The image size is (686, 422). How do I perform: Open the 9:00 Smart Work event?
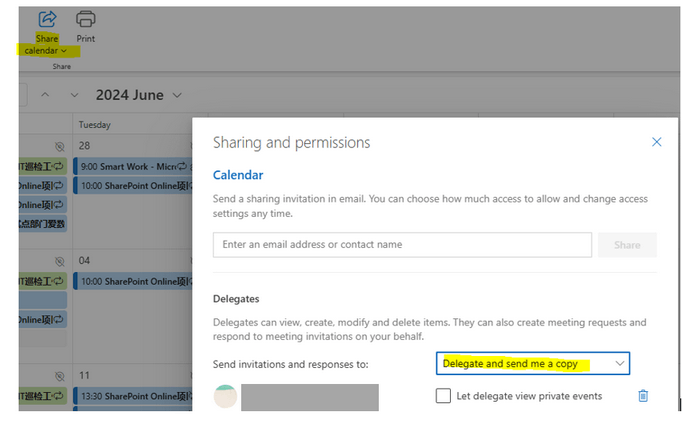tap(133, 167)
